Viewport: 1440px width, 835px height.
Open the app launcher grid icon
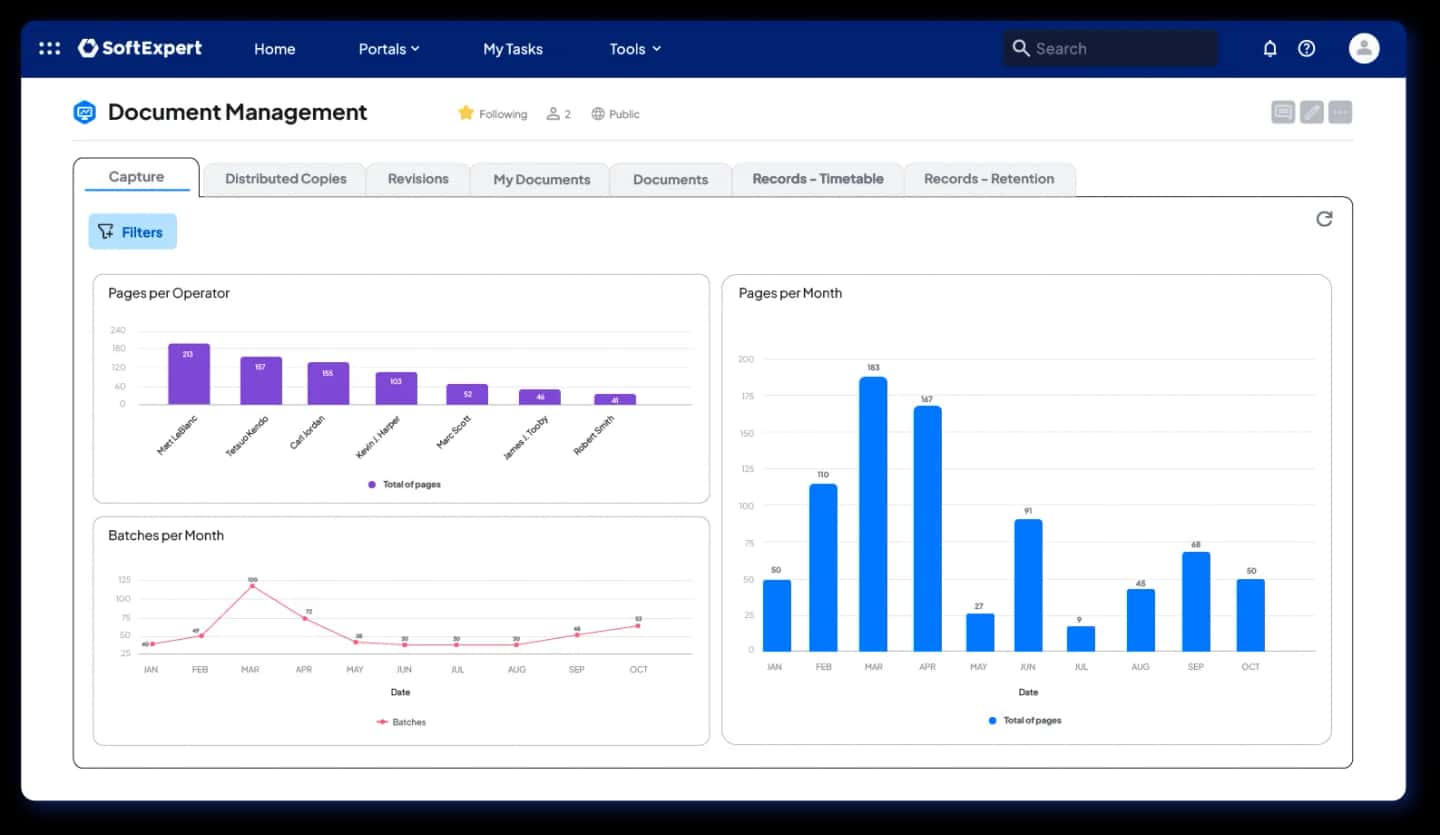point(49,48)
